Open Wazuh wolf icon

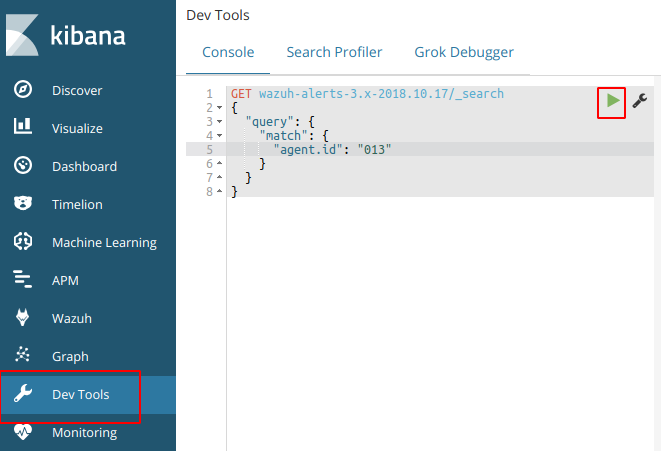pos(23,318)
